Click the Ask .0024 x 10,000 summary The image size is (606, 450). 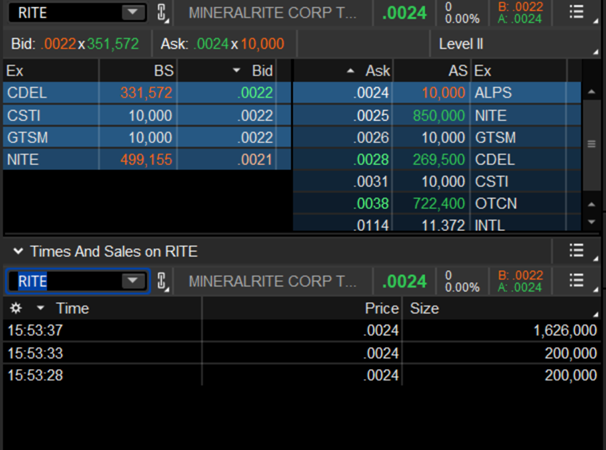click(x=223, y=44)
